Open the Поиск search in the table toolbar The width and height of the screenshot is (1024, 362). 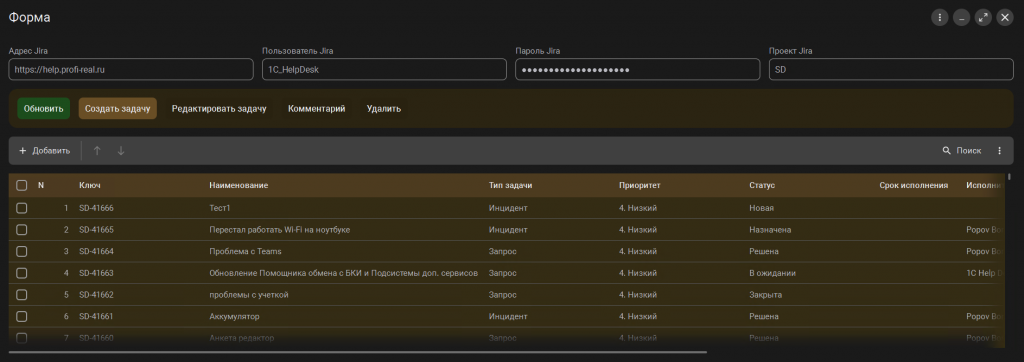(x=961, y=151)
